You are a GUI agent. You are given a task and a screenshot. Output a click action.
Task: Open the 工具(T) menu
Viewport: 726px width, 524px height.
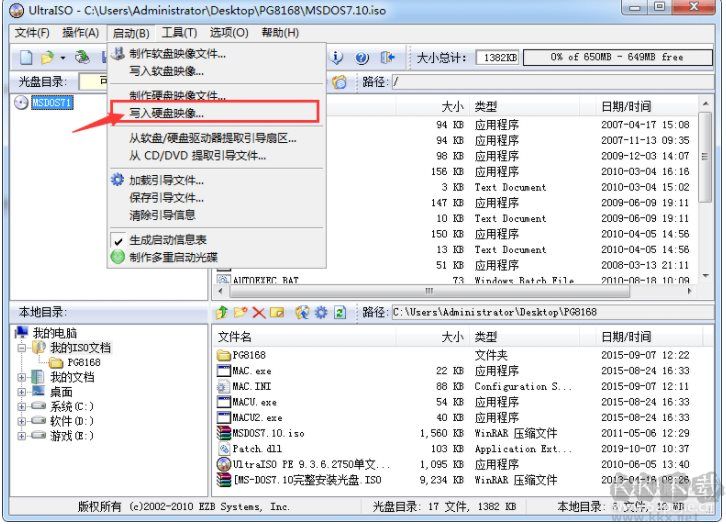coord(179,33)
